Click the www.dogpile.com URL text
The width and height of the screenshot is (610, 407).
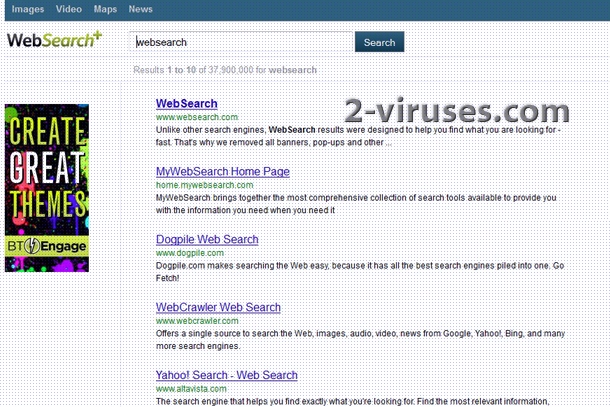point(190,253)
